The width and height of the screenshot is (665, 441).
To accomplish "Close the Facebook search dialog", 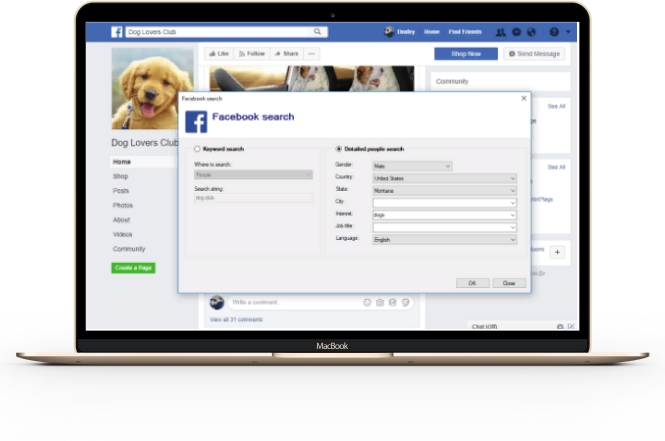I will coord(524,98).
